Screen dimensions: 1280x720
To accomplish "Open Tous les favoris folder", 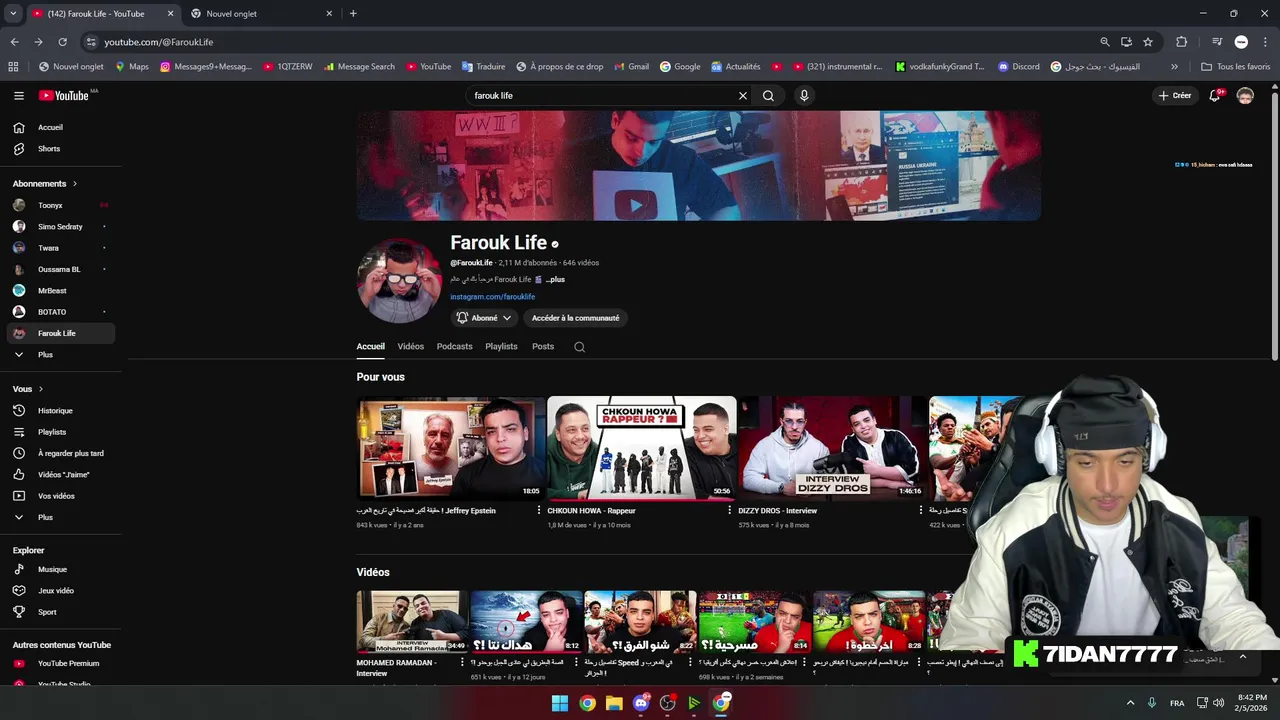I will coord(1235,67).
